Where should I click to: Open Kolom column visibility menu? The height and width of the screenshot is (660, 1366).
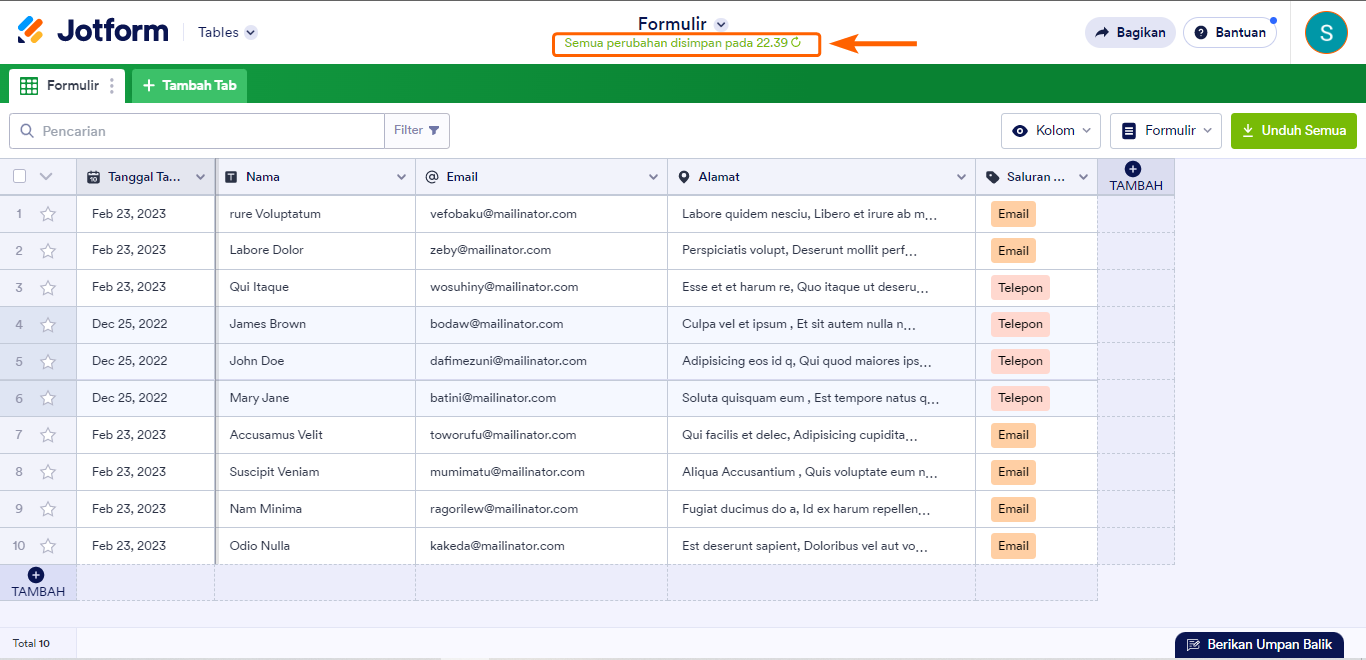(x=1050, y=131)
